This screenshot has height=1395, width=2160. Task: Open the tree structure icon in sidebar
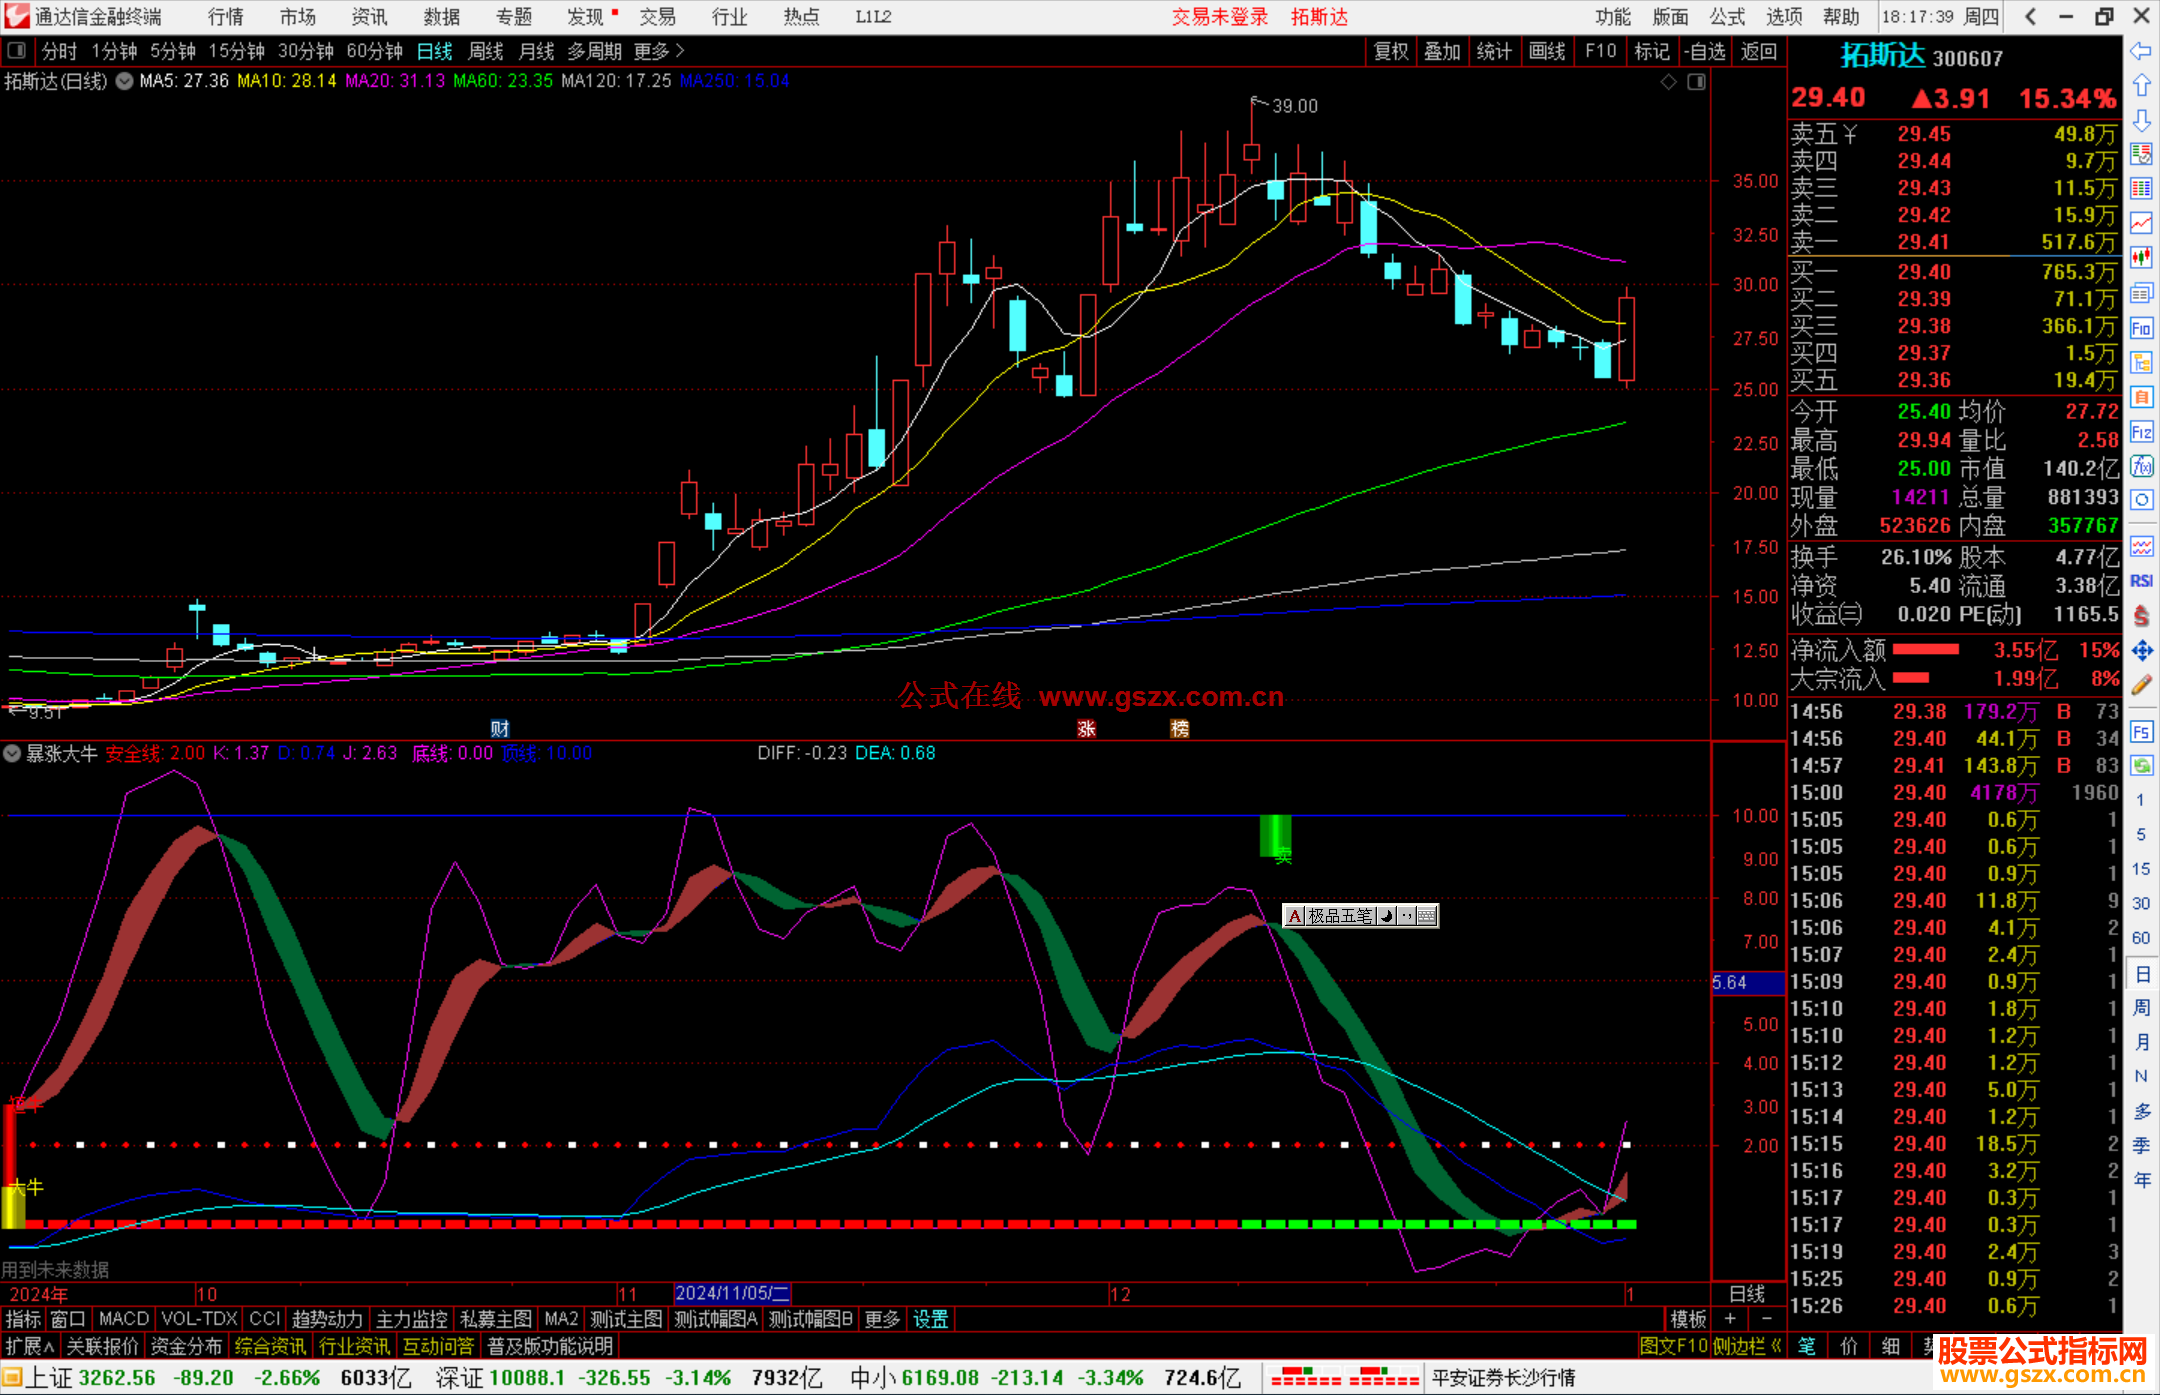click(2141, 362)
